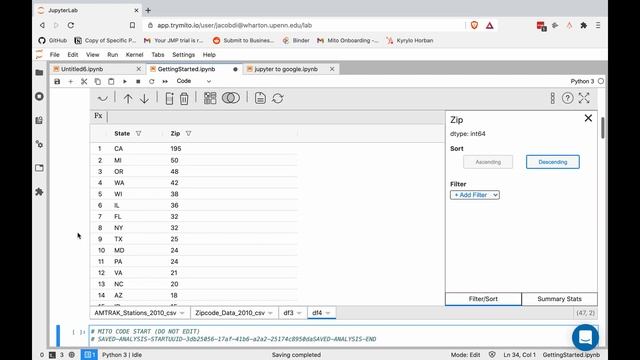Open the extension manager puzzle sidebar icon
This screenshot has height=360, width=640.
point(39,191)
